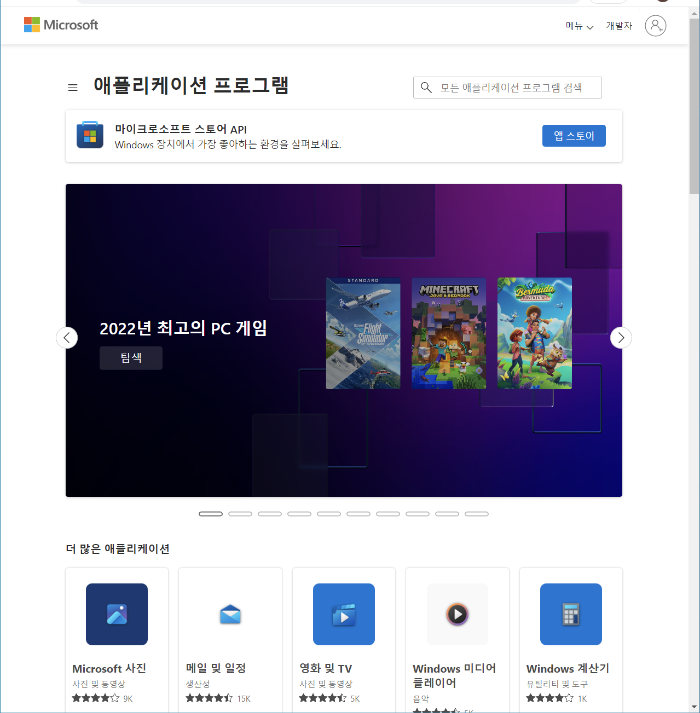The image size is (700, 713).
Task: Open the 개발자 menu link
Action: [x=619, y=26]
